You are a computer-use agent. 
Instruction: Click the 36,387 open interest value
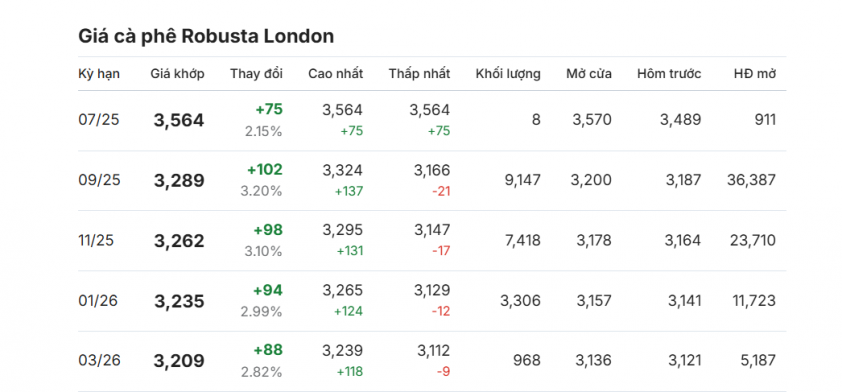pyautogui.click(x=751, y=180)
